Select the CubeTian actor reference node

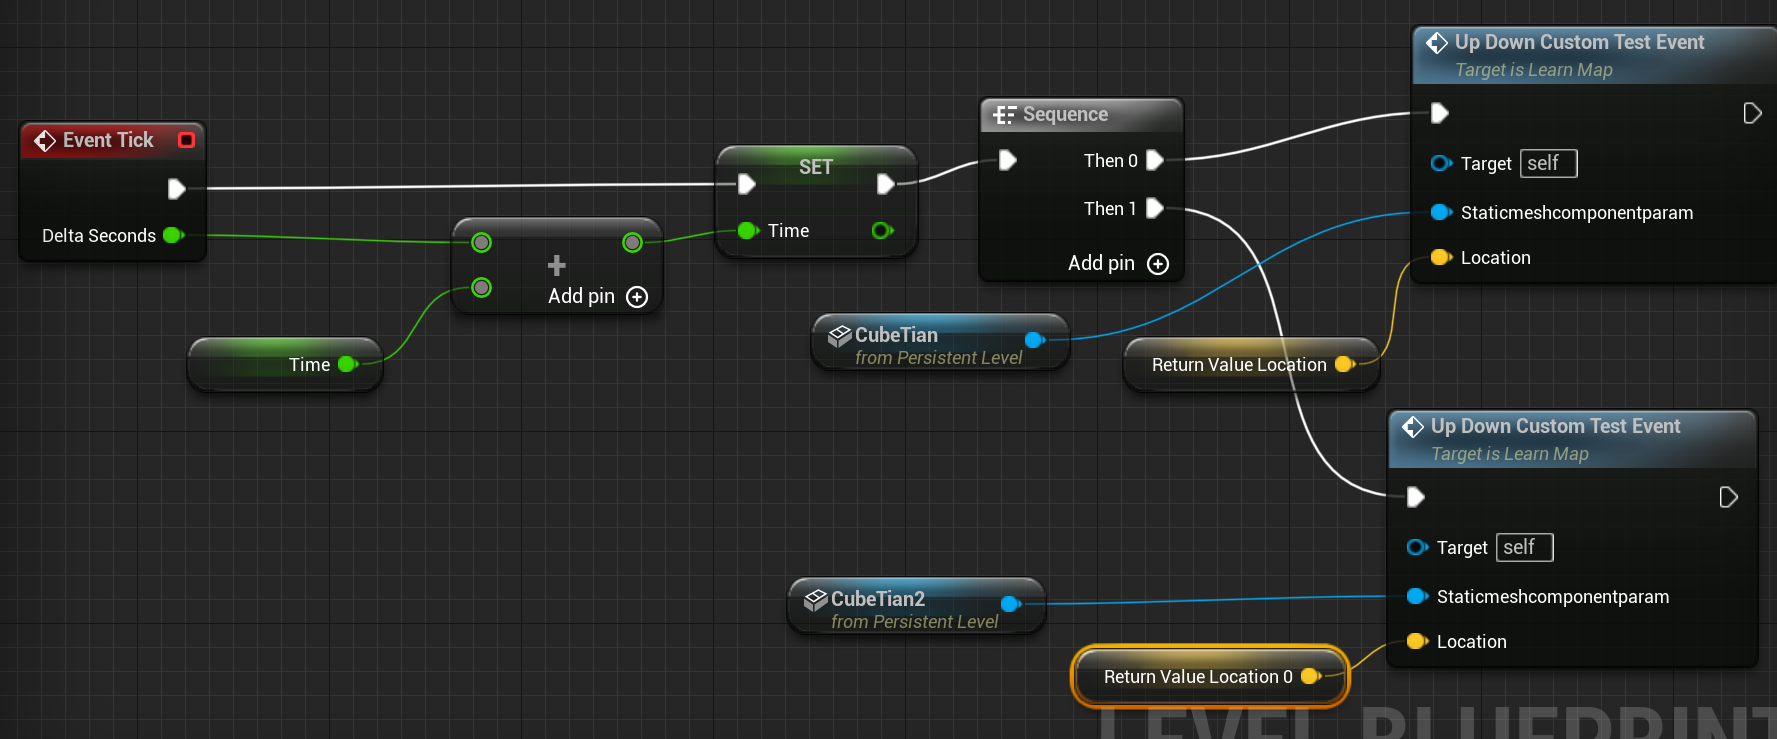pyautogui.click(x=940, y=343)
